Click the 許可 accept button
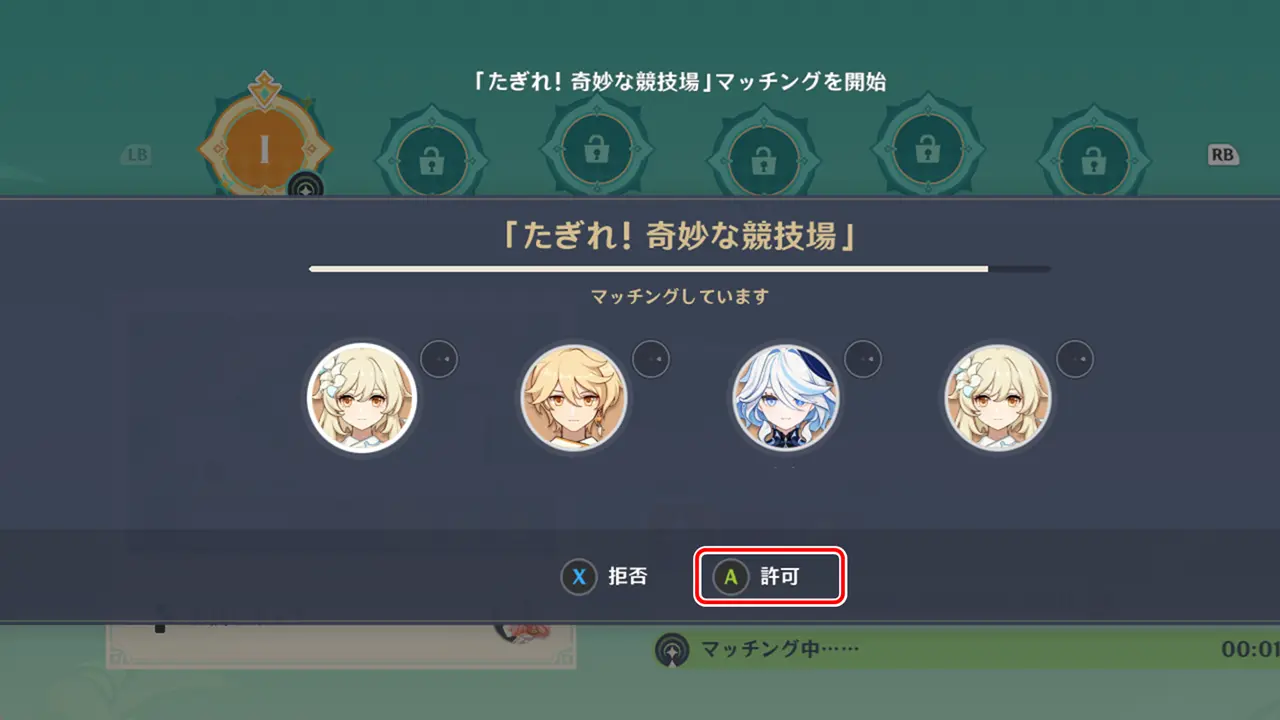This screenshot has height=720, width=1280. pyautogui.click(x=771, y=576)
